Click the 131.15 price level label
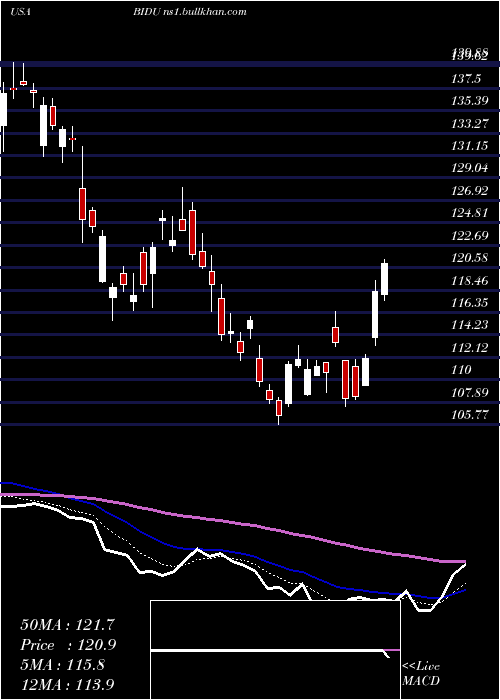 (470, 146)
